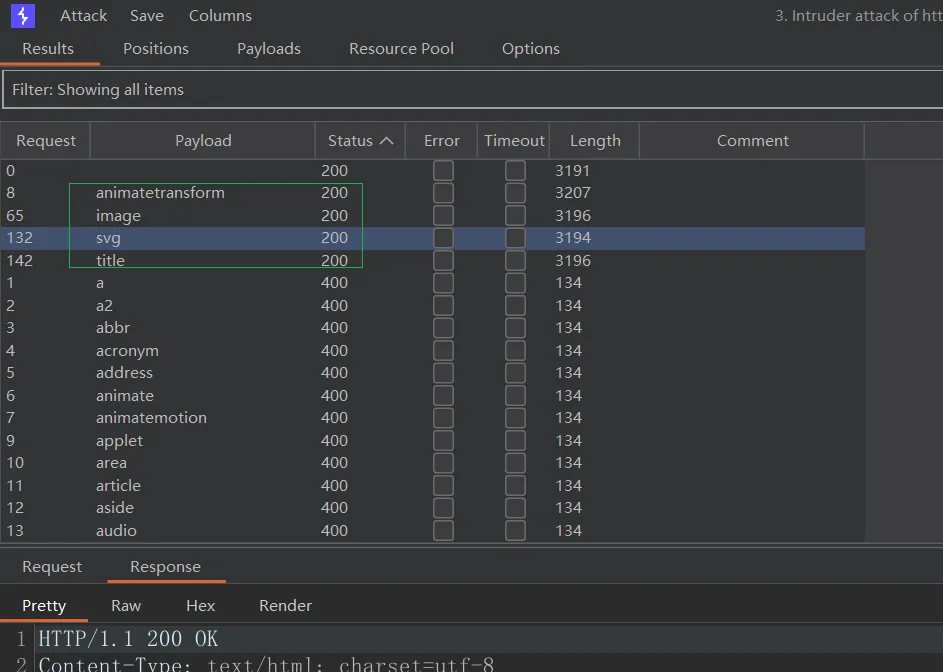Open the Resource Pool tab
943x672 pixels.
401,49
